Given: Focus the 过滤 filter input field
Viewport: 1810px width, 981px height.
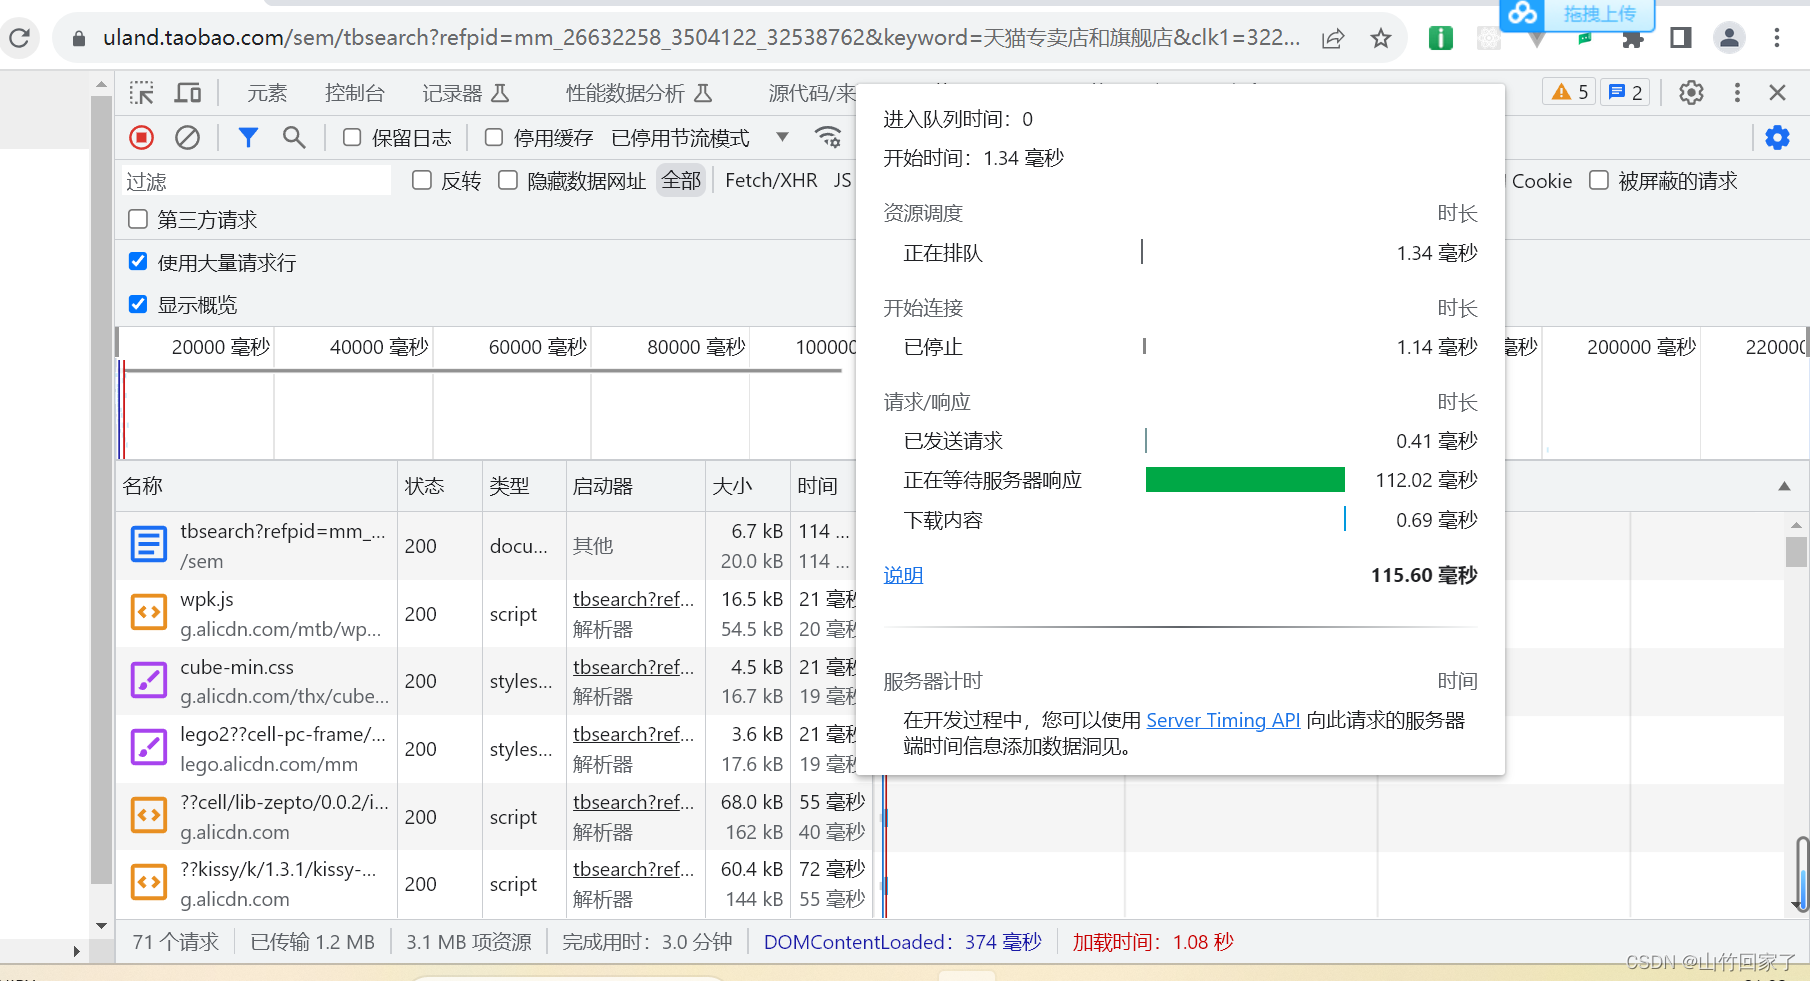Looking at the screenshot, I should [x=256, y=181].
